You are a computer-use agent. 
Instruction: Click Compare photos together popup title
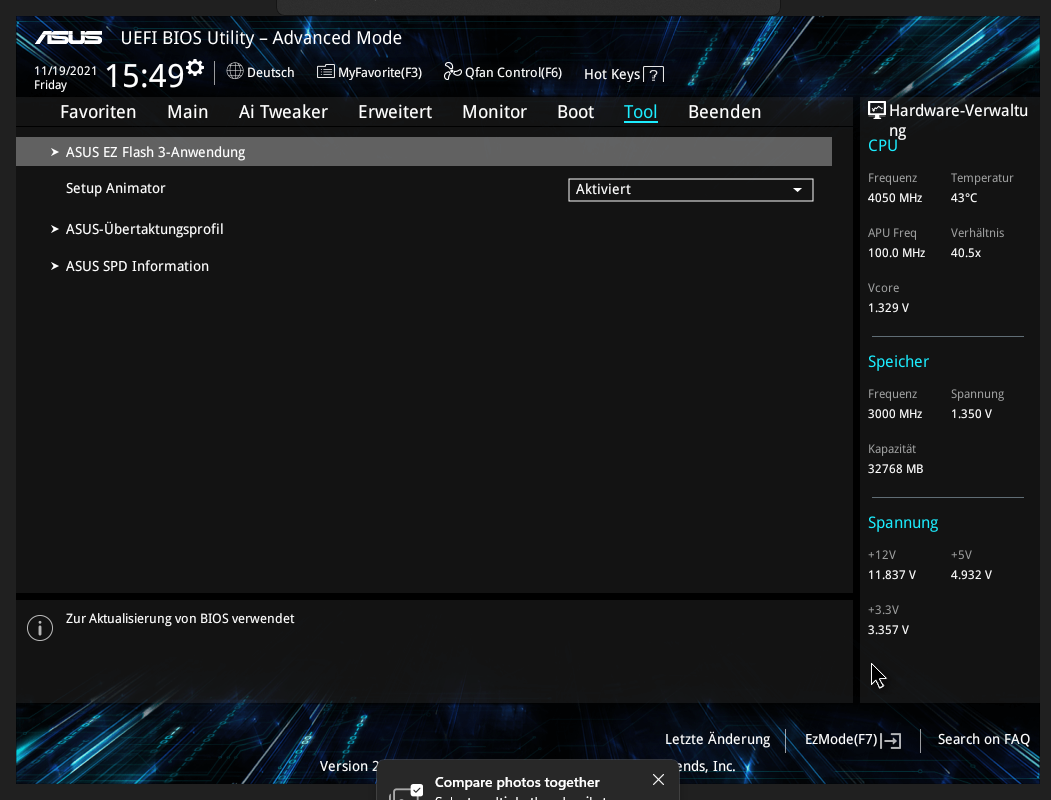pyautogui.click(x=517, y=782)
